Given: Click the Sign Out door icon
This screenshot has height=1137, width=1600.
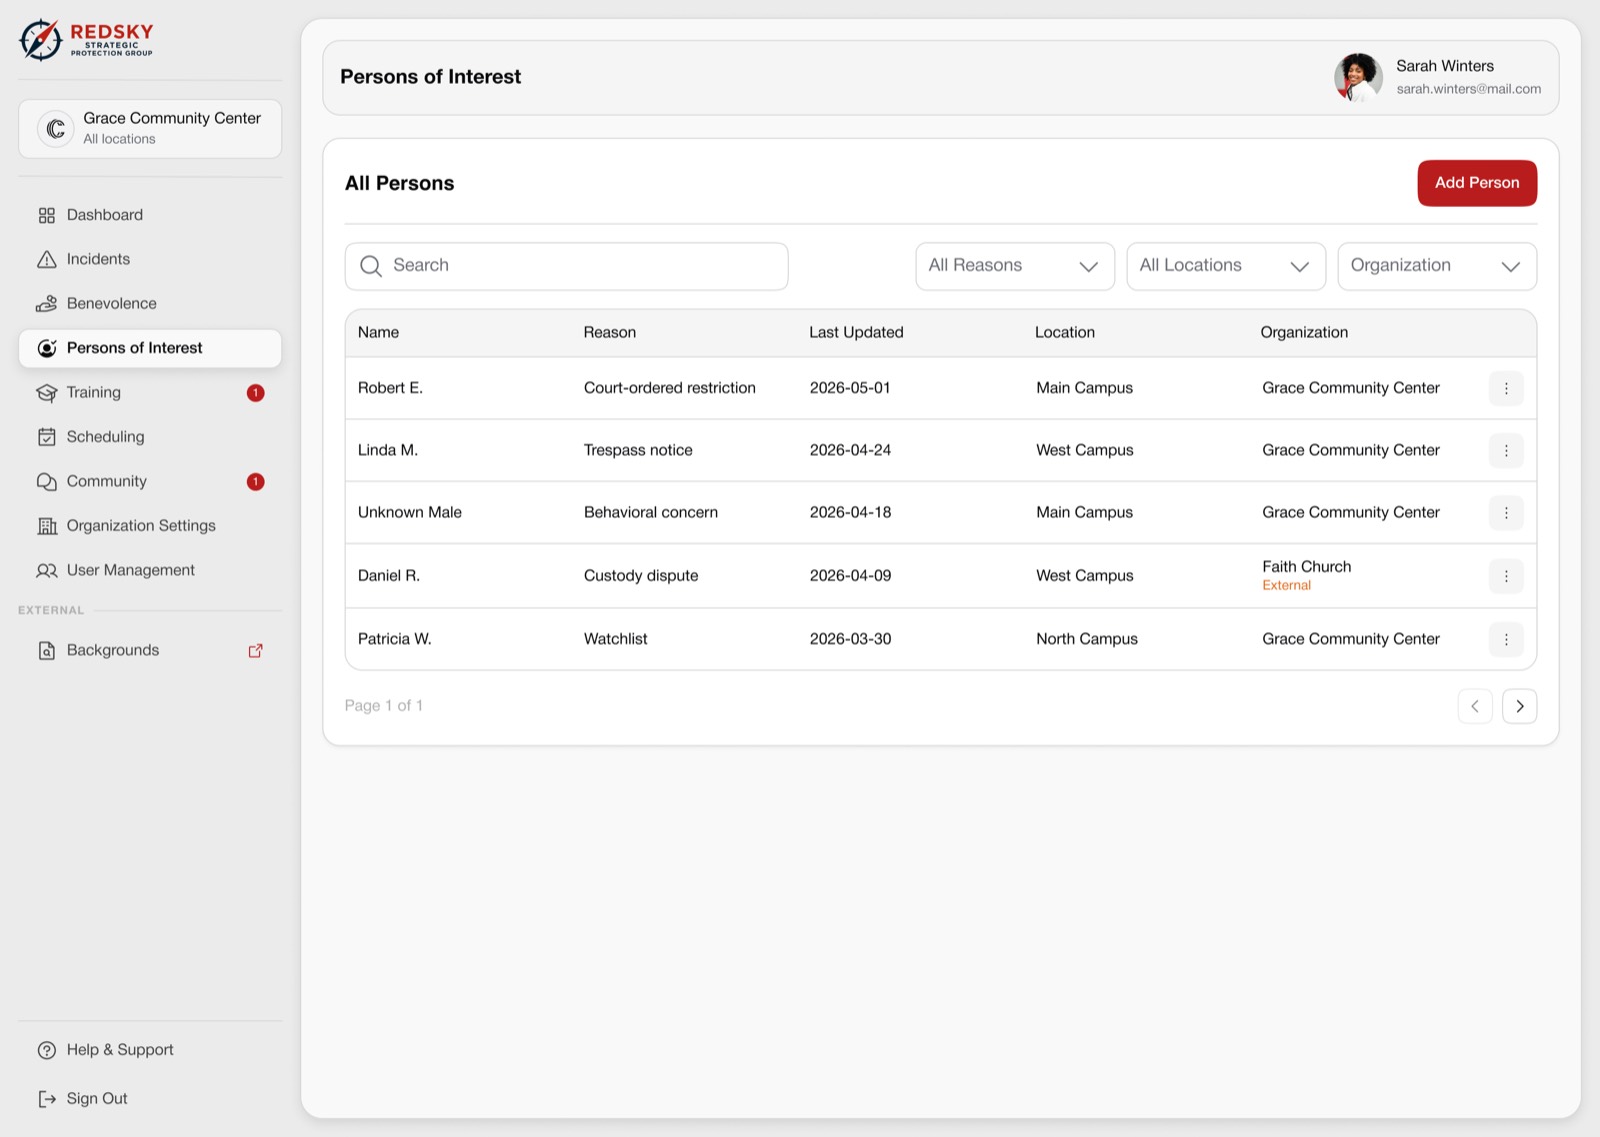Looking at the screenshot, I should [46, 1099].
